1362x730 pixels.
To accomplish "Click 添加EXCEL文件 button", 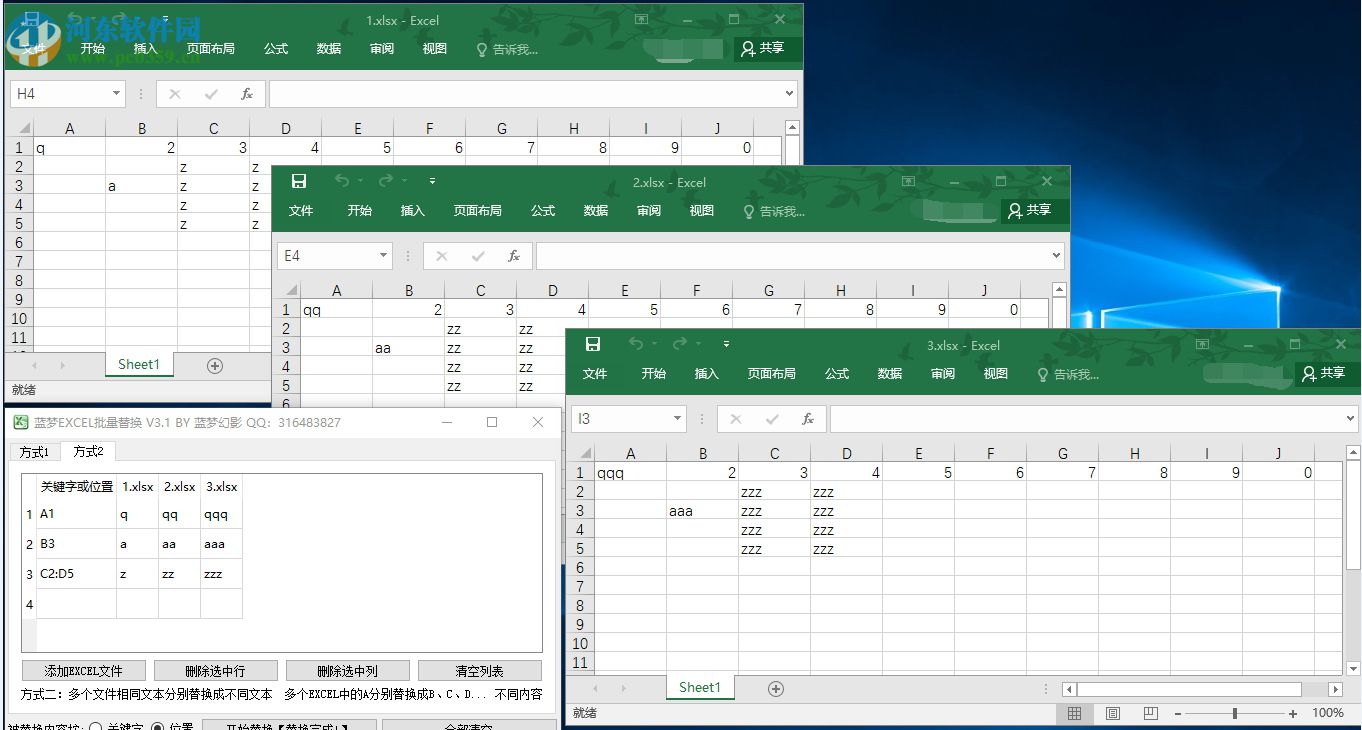I will click(x=84, y=671).
